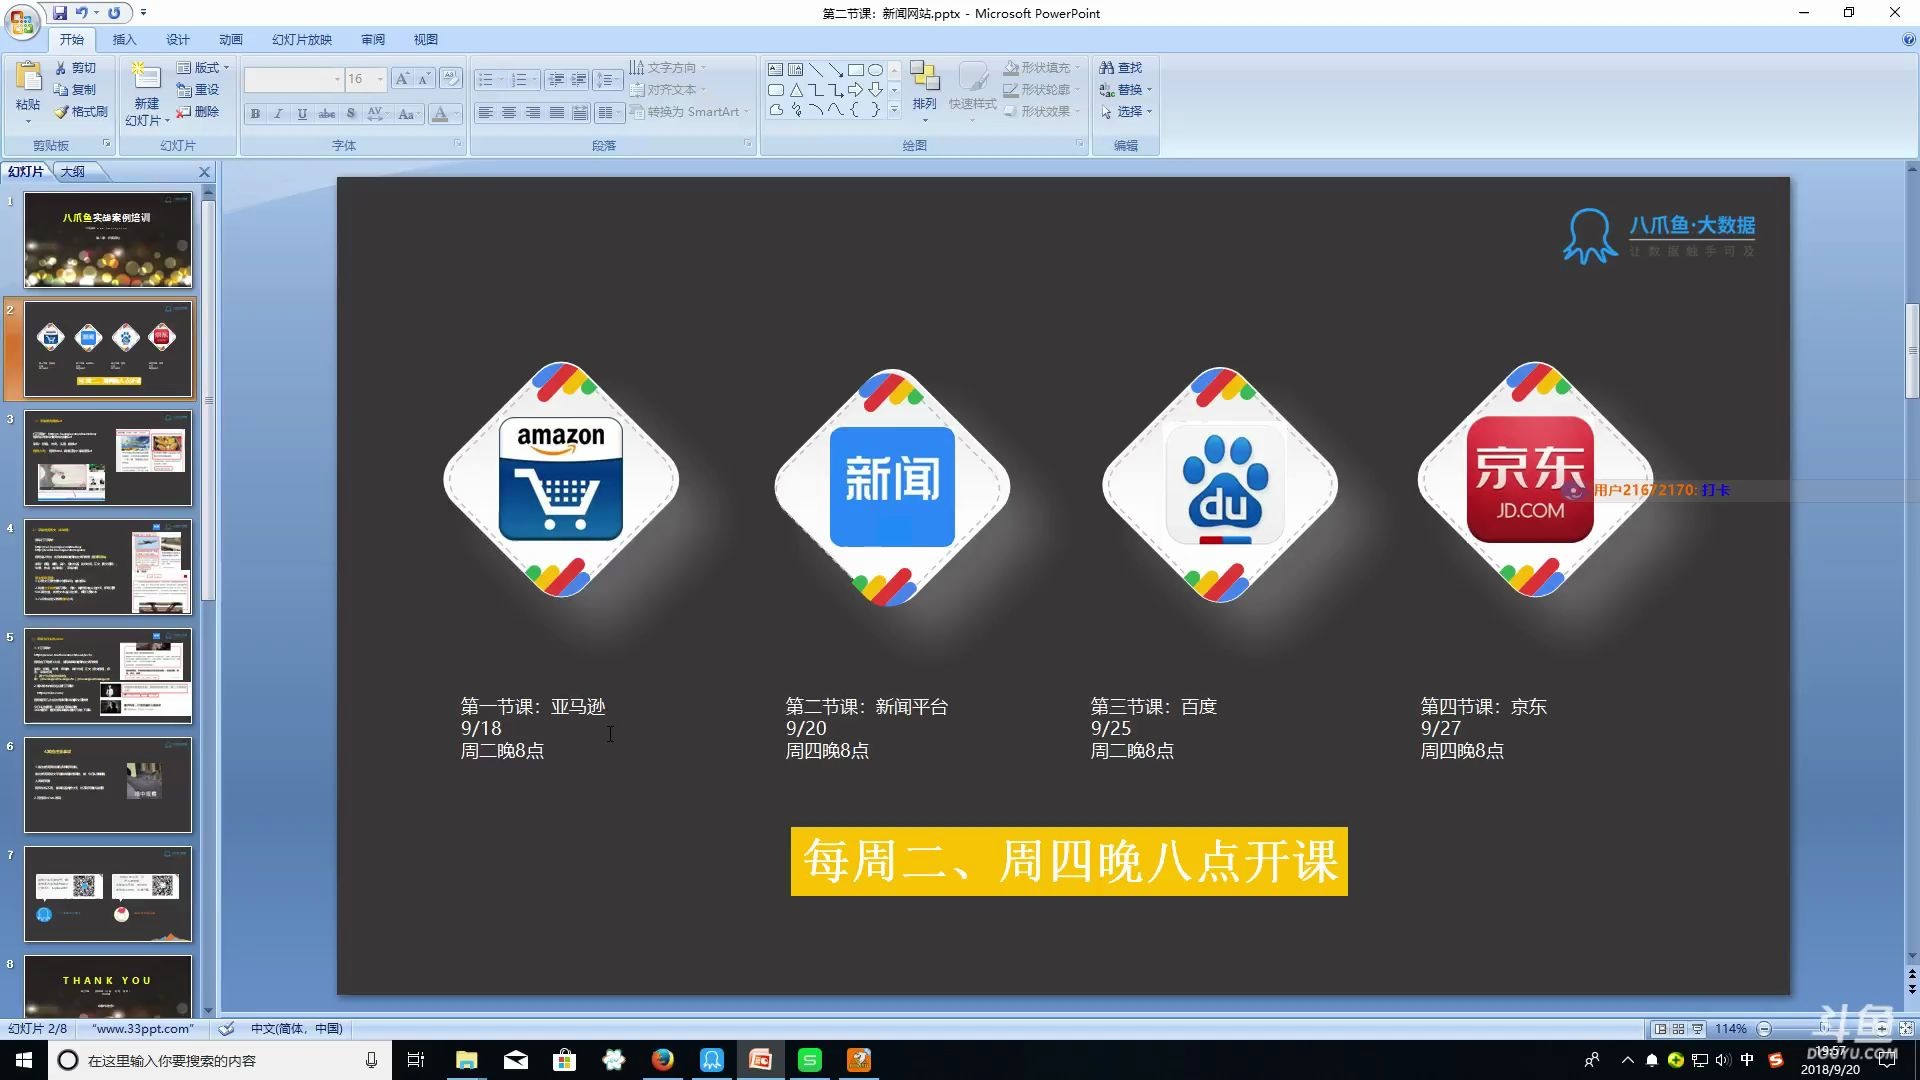Open the 版式 layout dropdown
This screenshot has width=1920, height=1080.
pyautogui.click(x=203, y=68)
